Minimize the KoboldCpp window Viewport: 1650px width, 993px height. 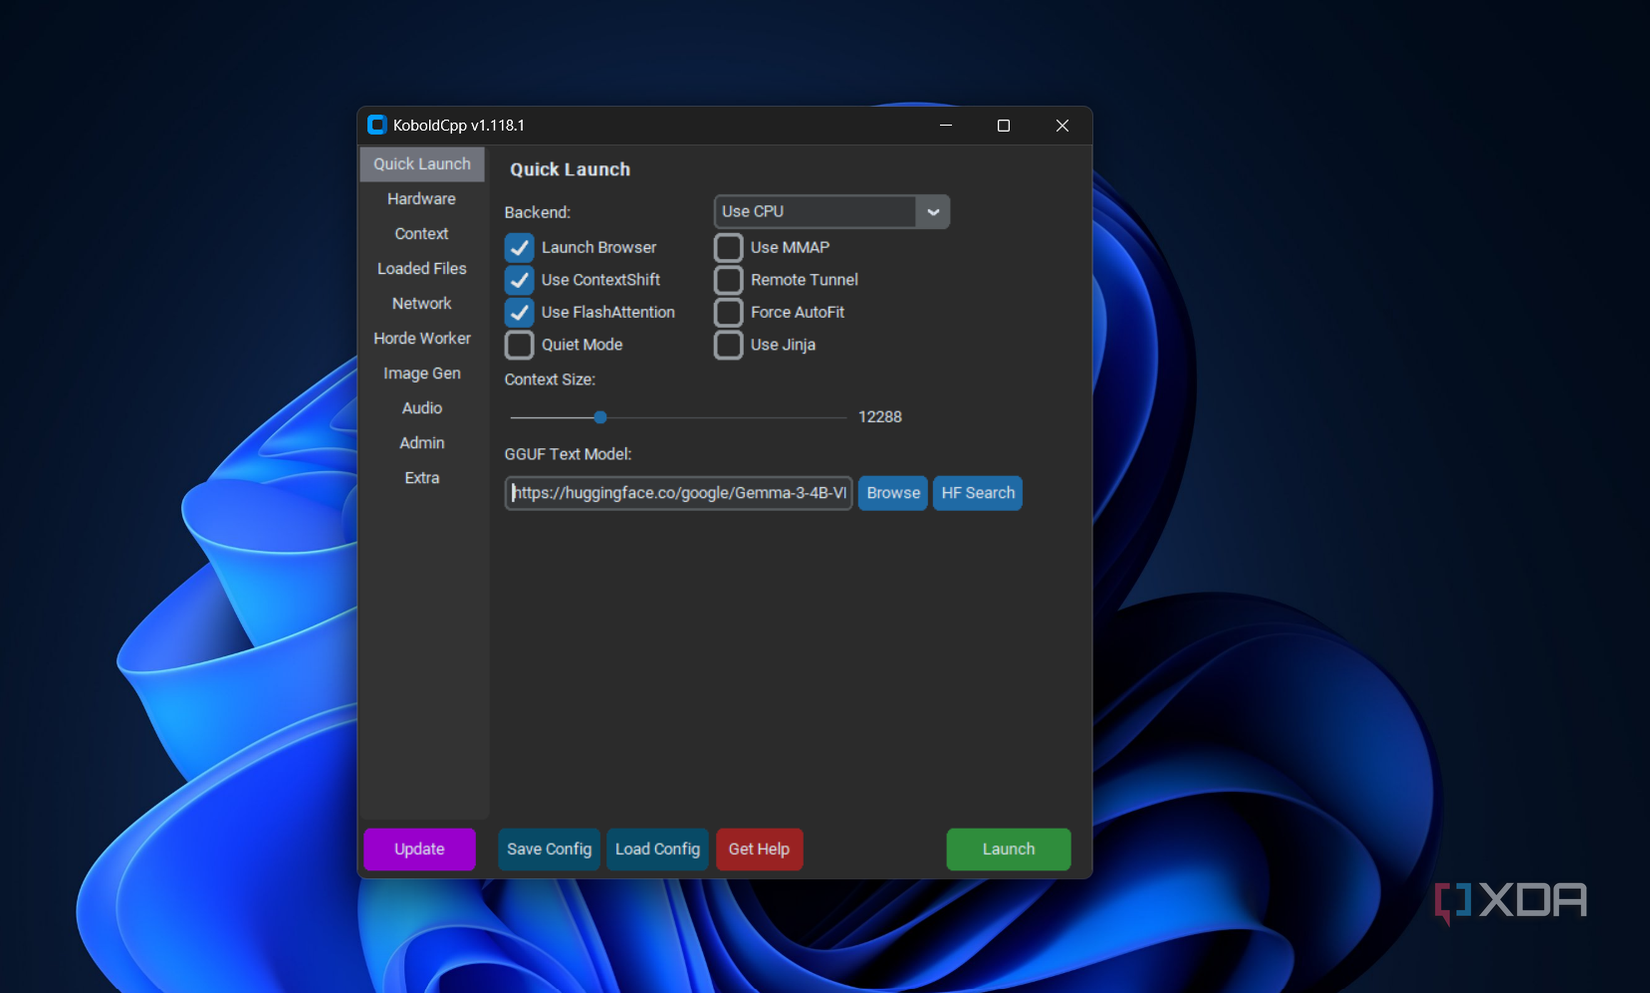946,125
